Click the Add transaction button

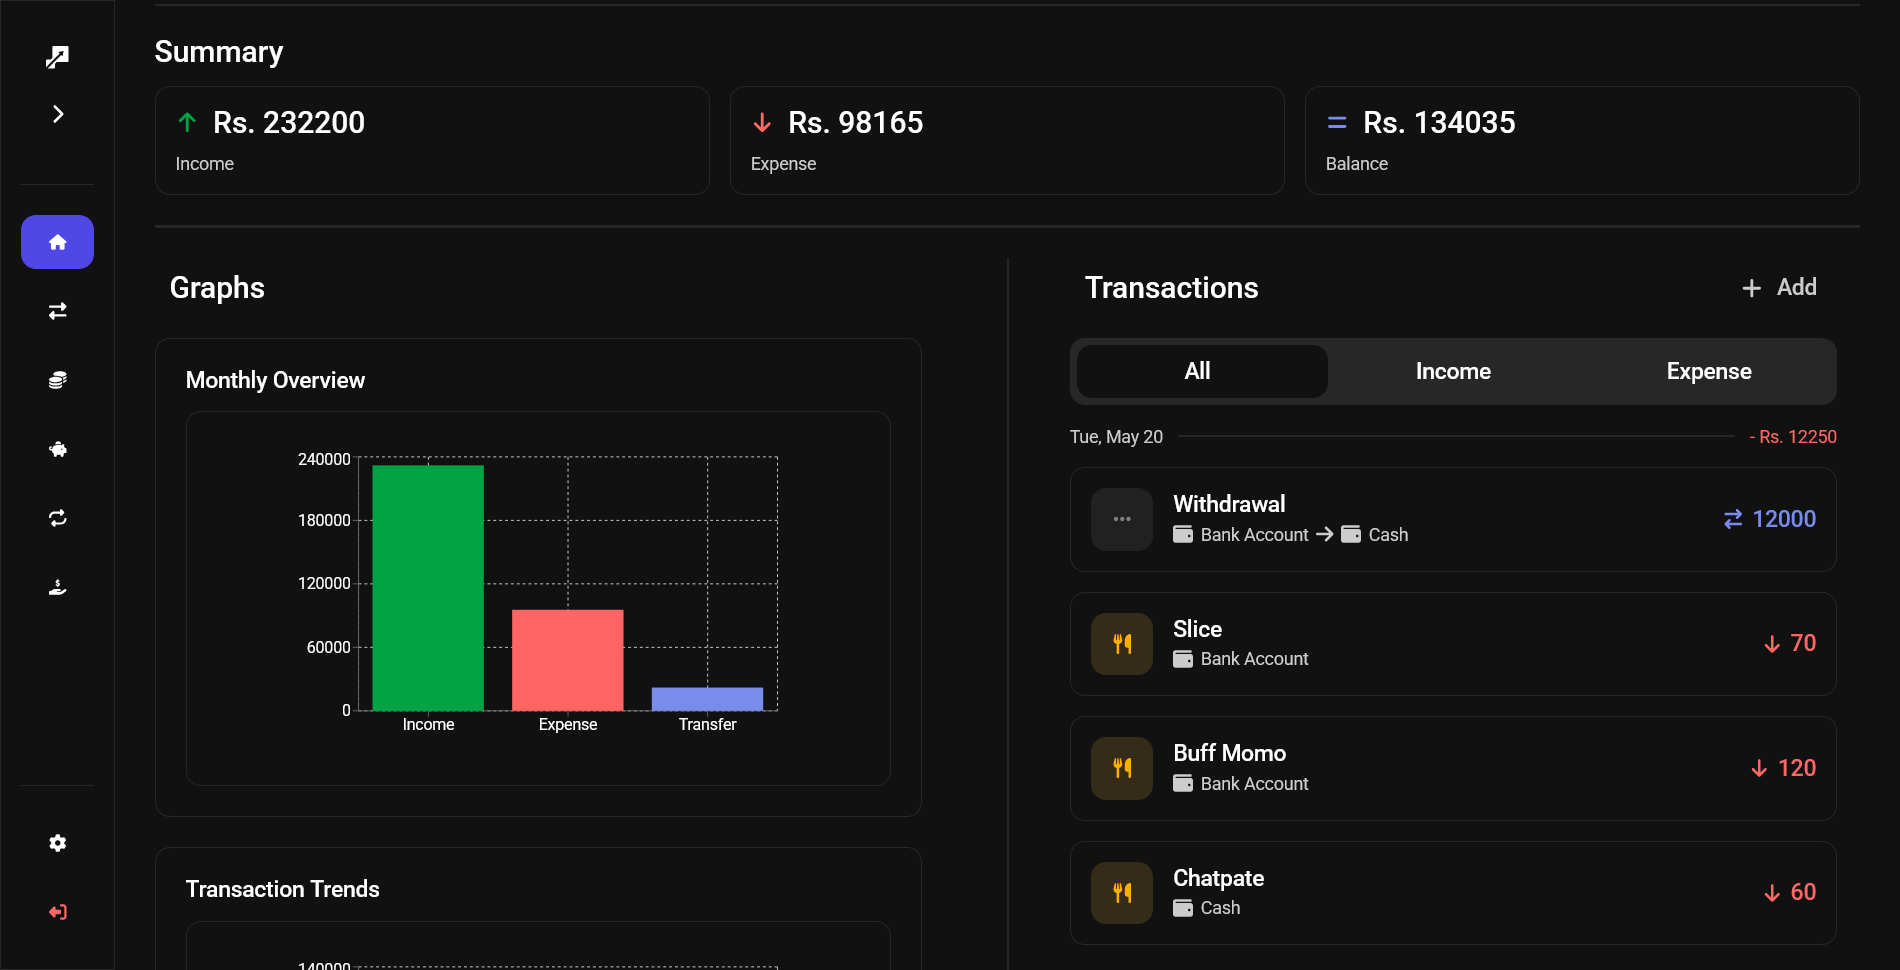click(1779, 288)
